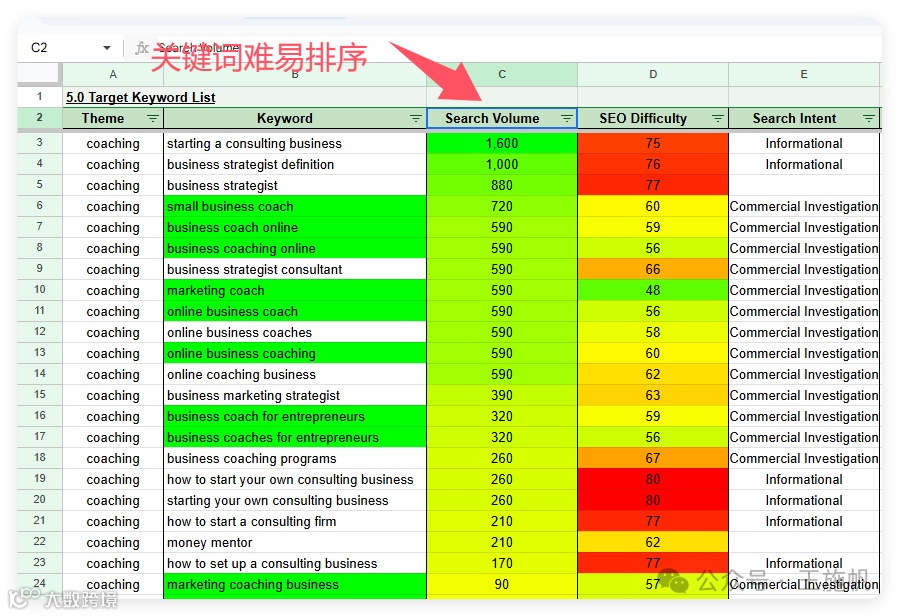Click the SEO difficulty 75 cell

(653, 143)
